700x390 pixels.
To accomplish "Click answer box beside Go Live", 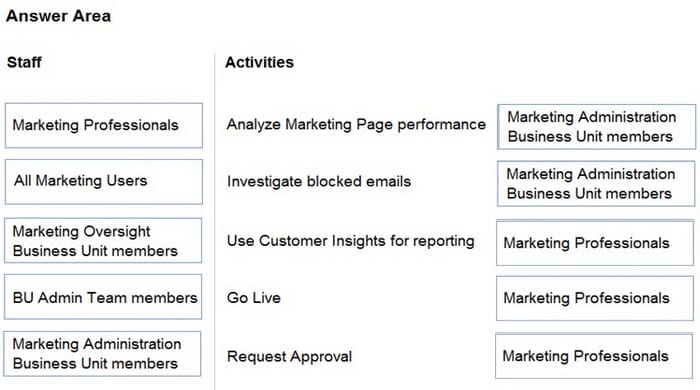I will click(x=595, y=298).
